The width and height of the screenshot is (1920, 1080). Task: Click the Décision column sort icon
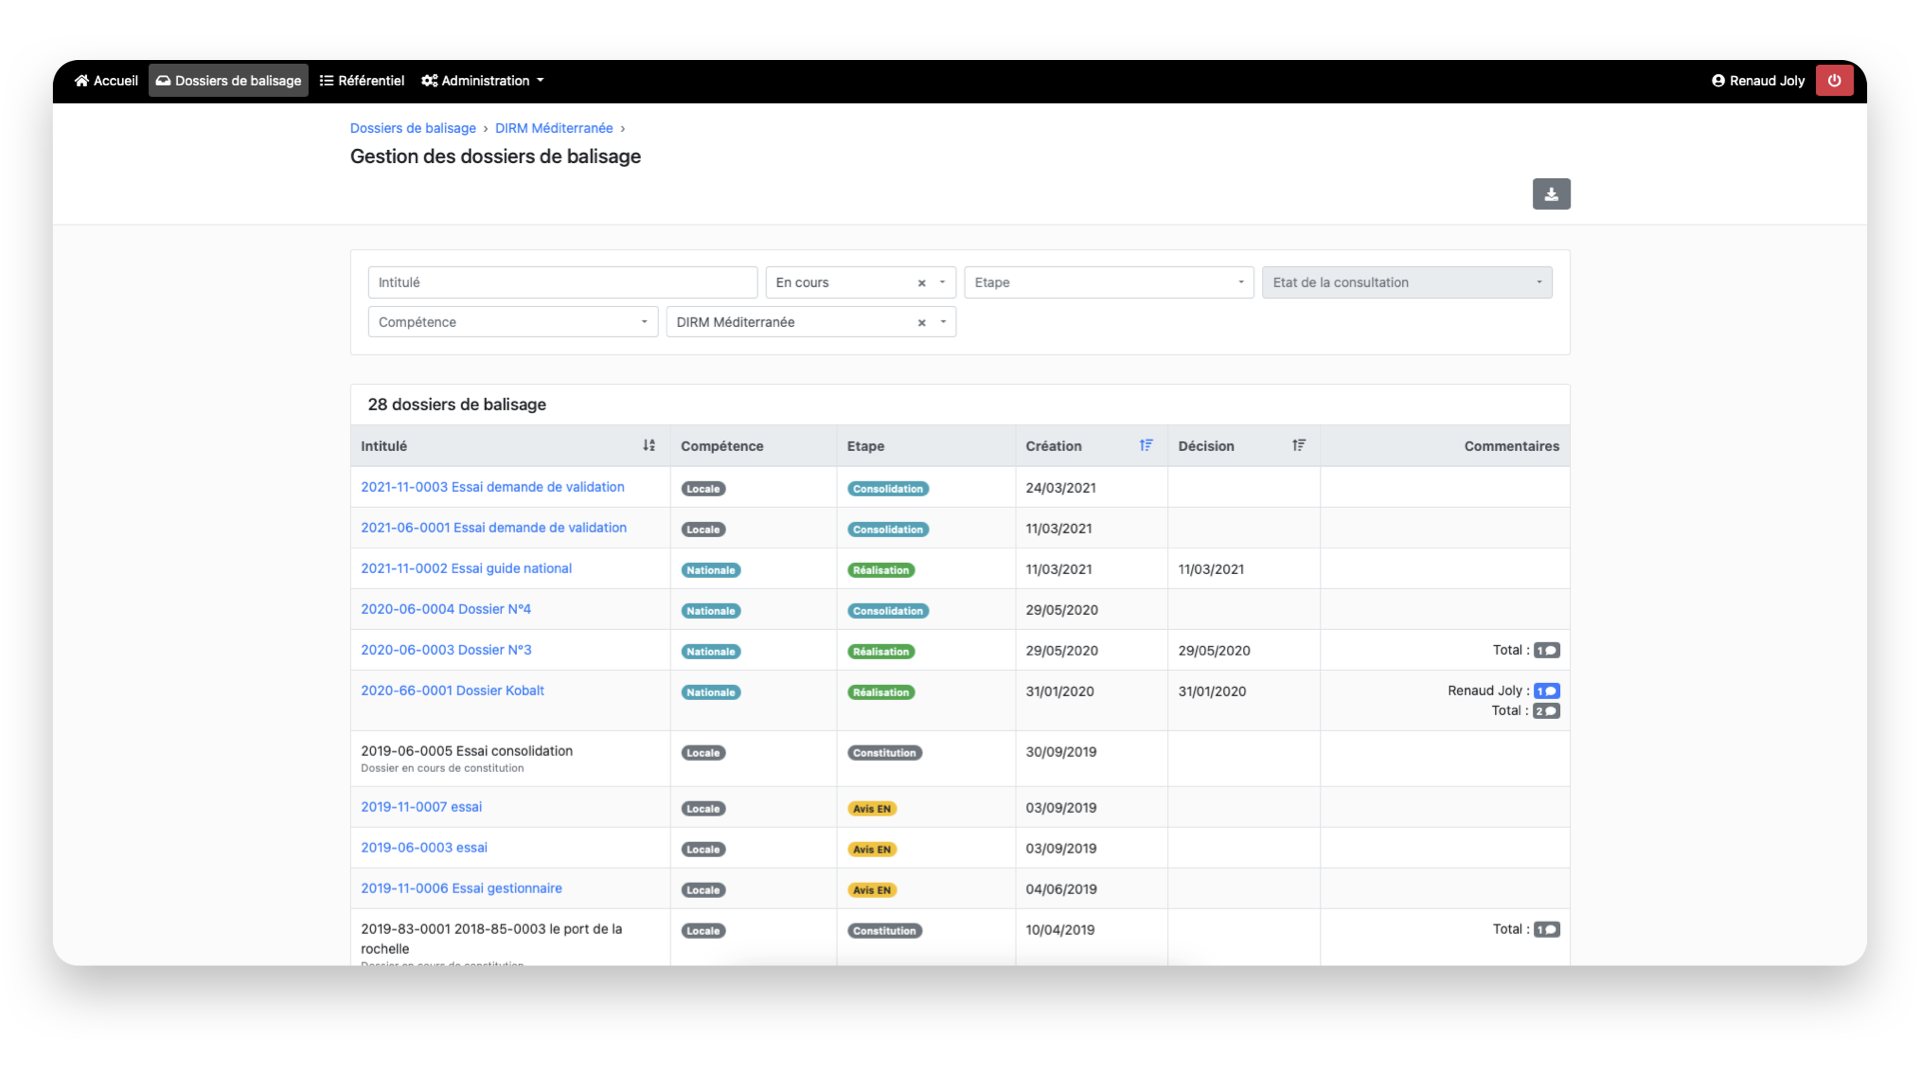click(x=1298, y=446)
